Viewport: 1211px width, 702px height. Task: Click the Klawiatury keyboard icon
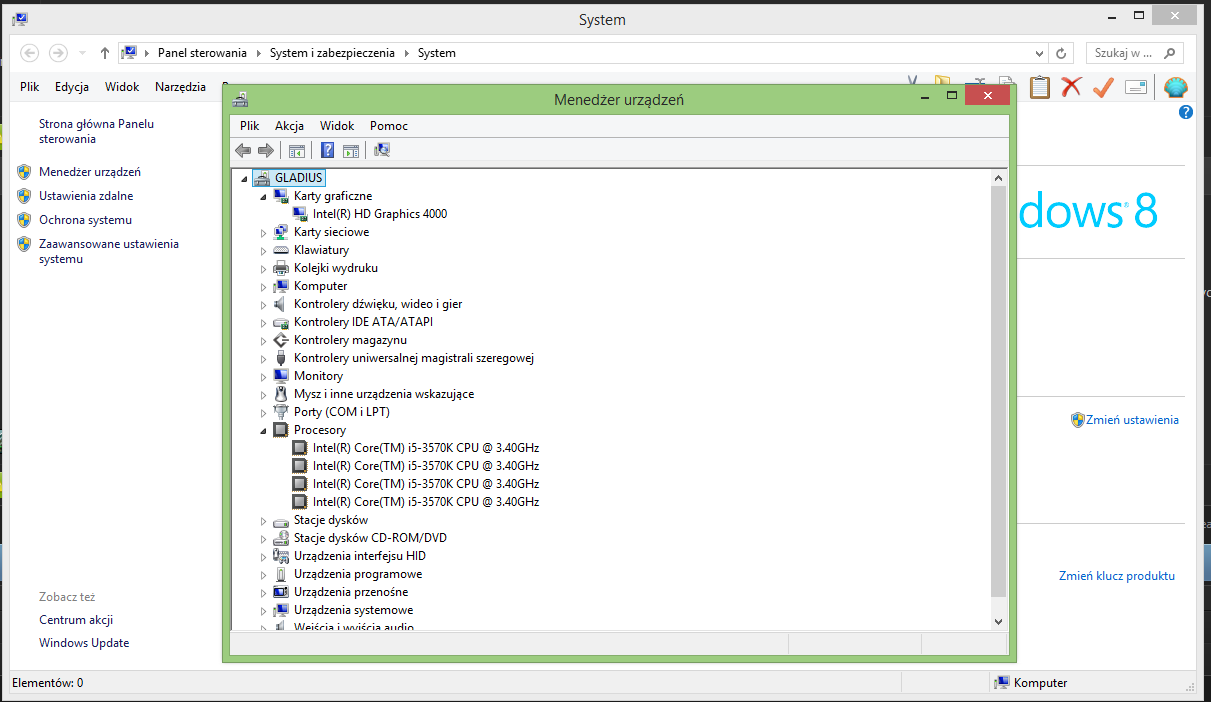(281, 250)
